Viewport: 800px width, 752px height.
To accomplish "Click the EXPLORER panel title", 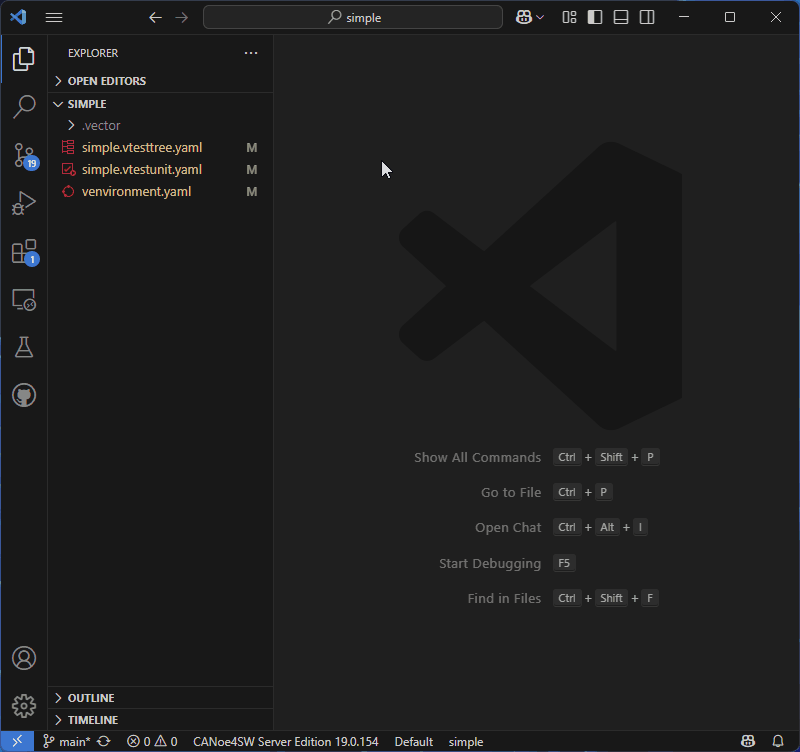I will pos(93,53).
